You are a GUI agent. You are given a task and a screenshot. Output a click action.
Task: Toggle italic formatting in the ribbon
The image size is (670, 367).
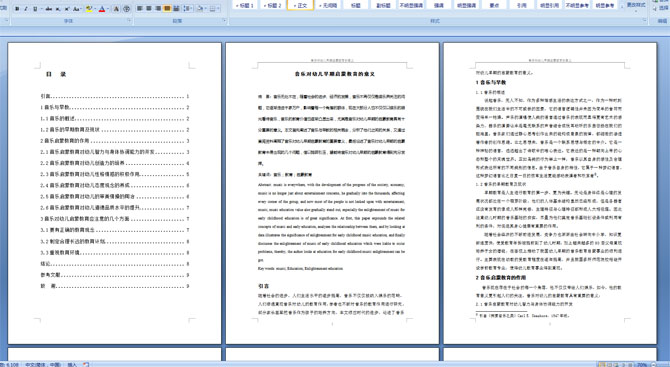(26, 9)
